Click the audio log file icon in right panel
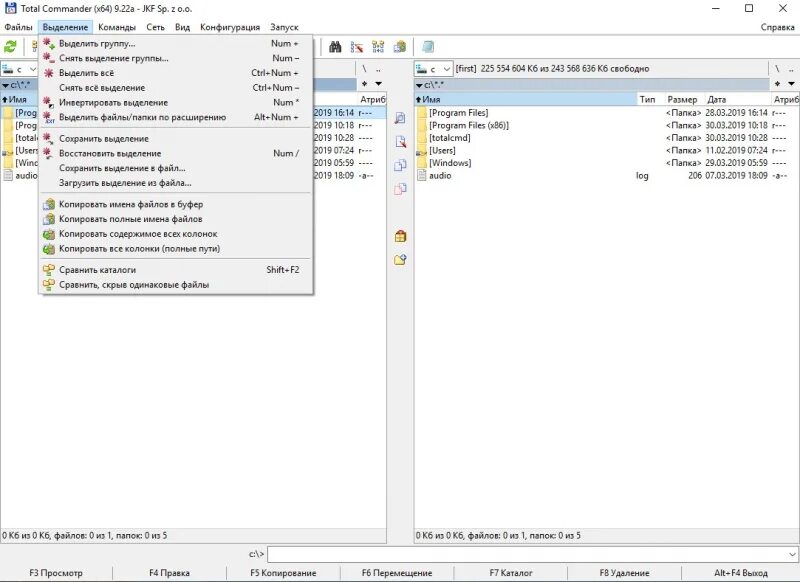This screenshot has height=582, width=800. [x=421, y=175]
